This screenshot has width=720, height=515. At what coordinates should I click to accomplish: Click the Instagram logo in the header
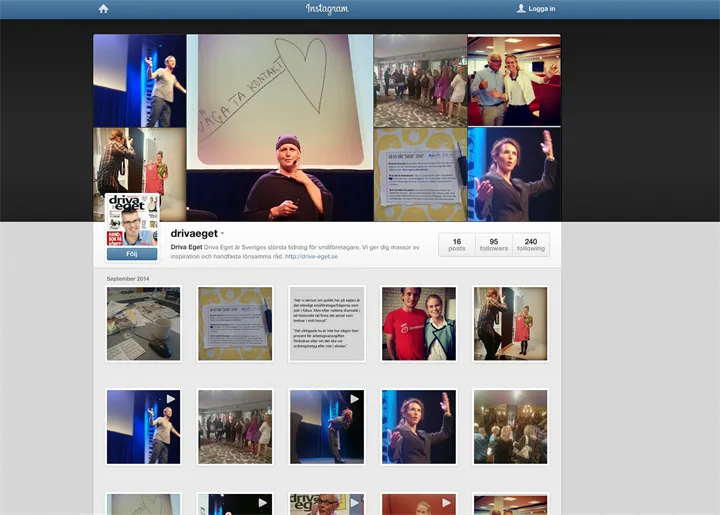pyautogui.click(x=327, y=9)
